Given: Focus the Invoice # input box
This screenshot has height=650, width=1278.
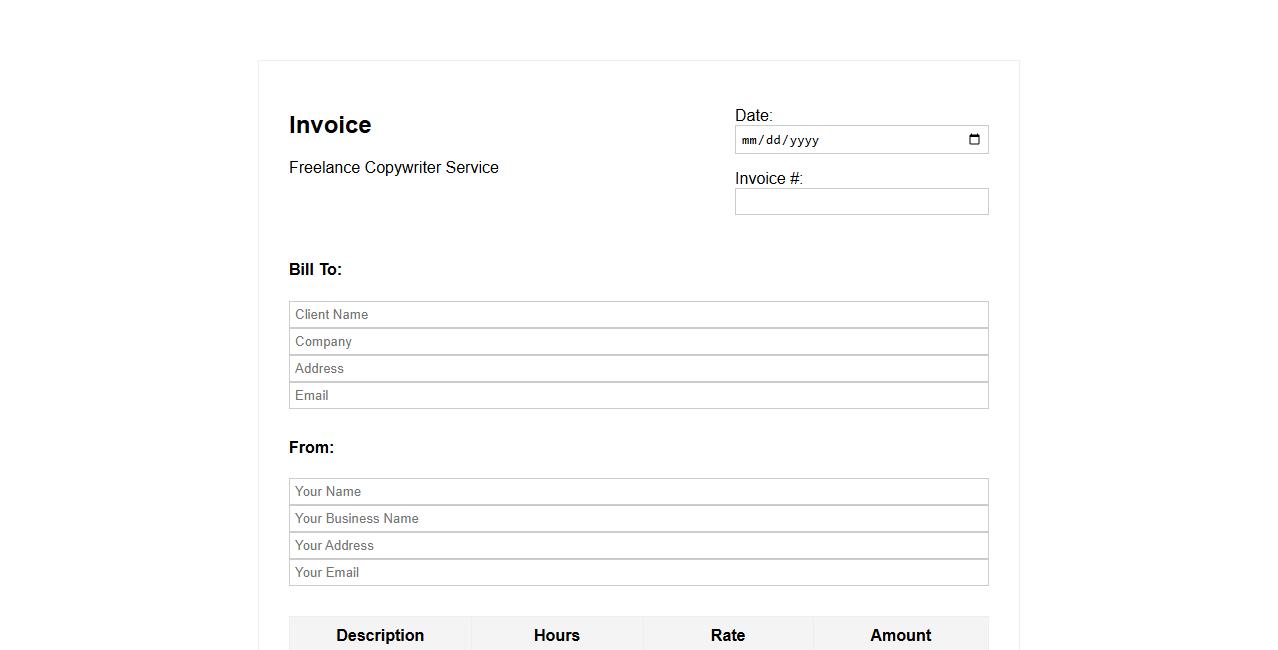Looking at the screenshot, I should tap(861, 202).
